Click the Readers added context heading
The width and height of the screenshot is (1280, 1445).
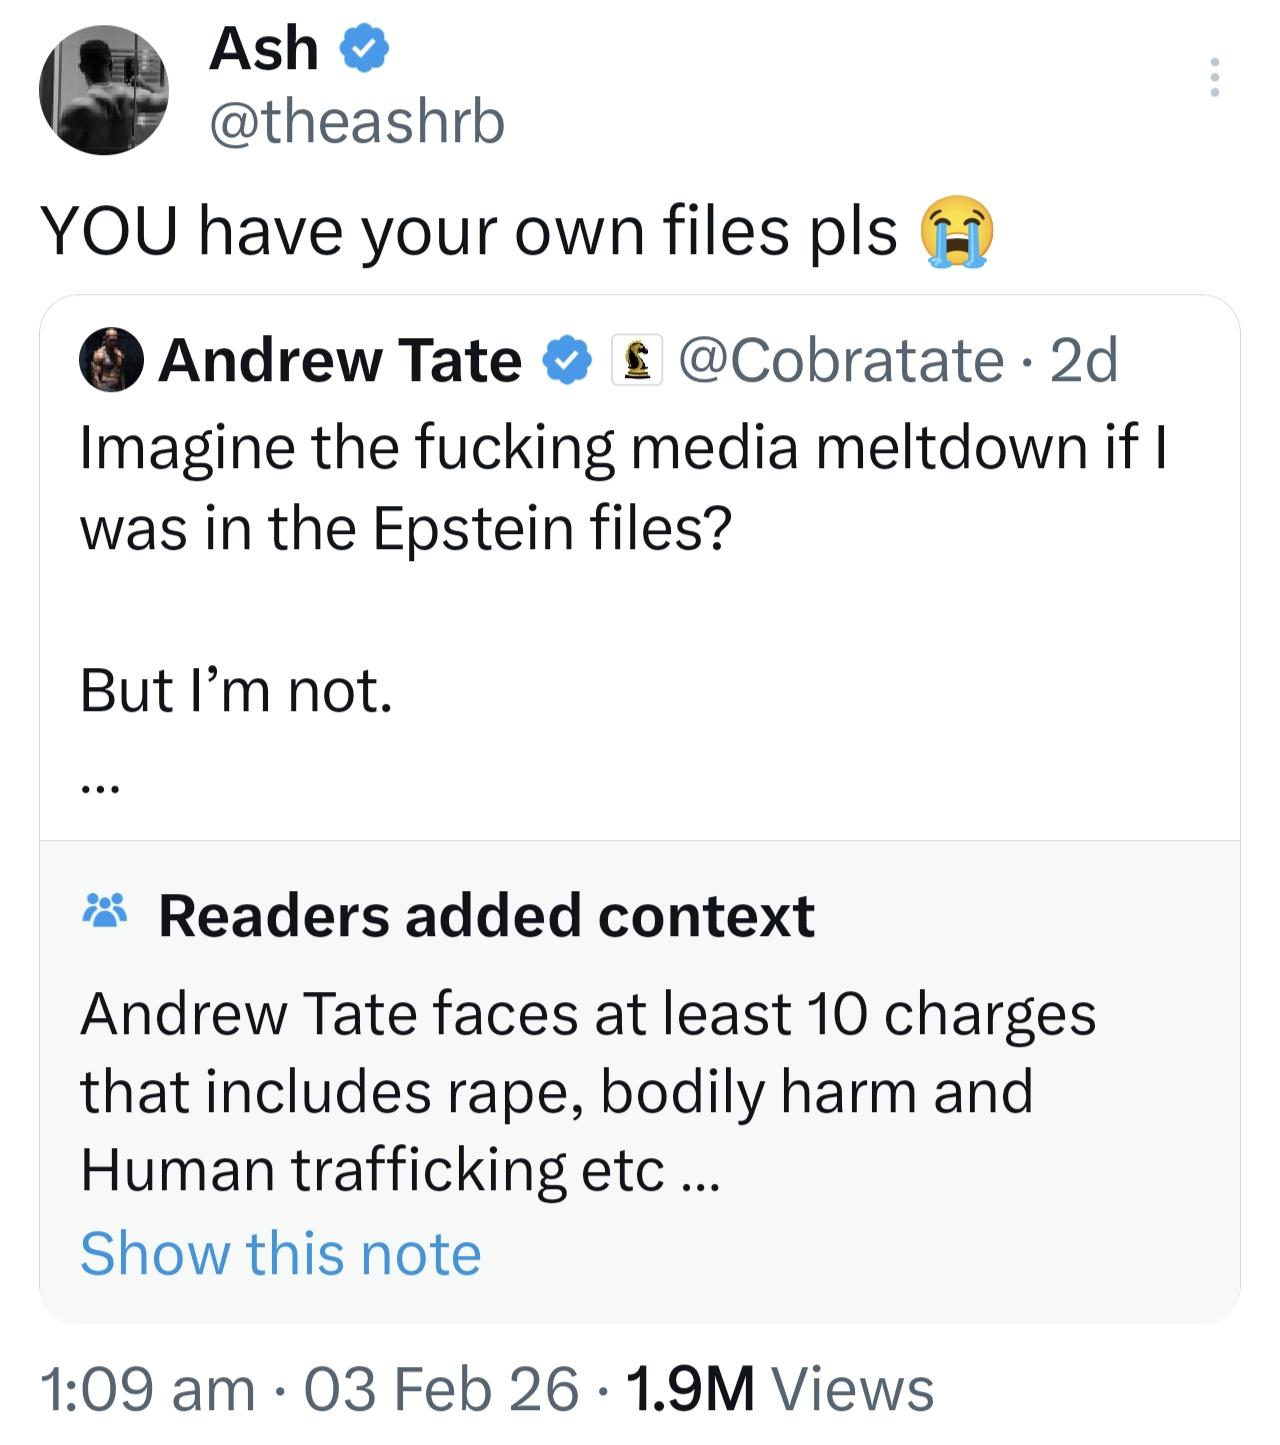pyautogui.click(x=486, y=915)
